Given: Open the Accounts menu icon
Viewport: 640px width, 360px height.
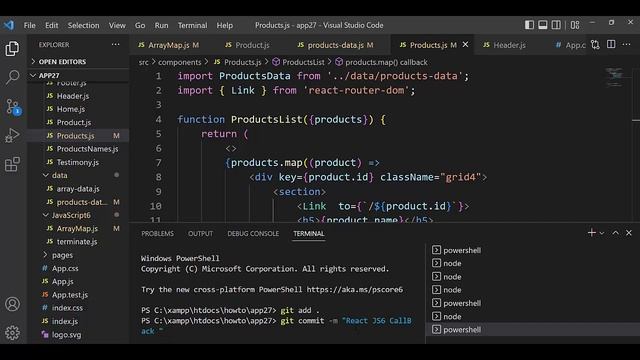Looking at the screenshot, I should (x=12, y=304).
